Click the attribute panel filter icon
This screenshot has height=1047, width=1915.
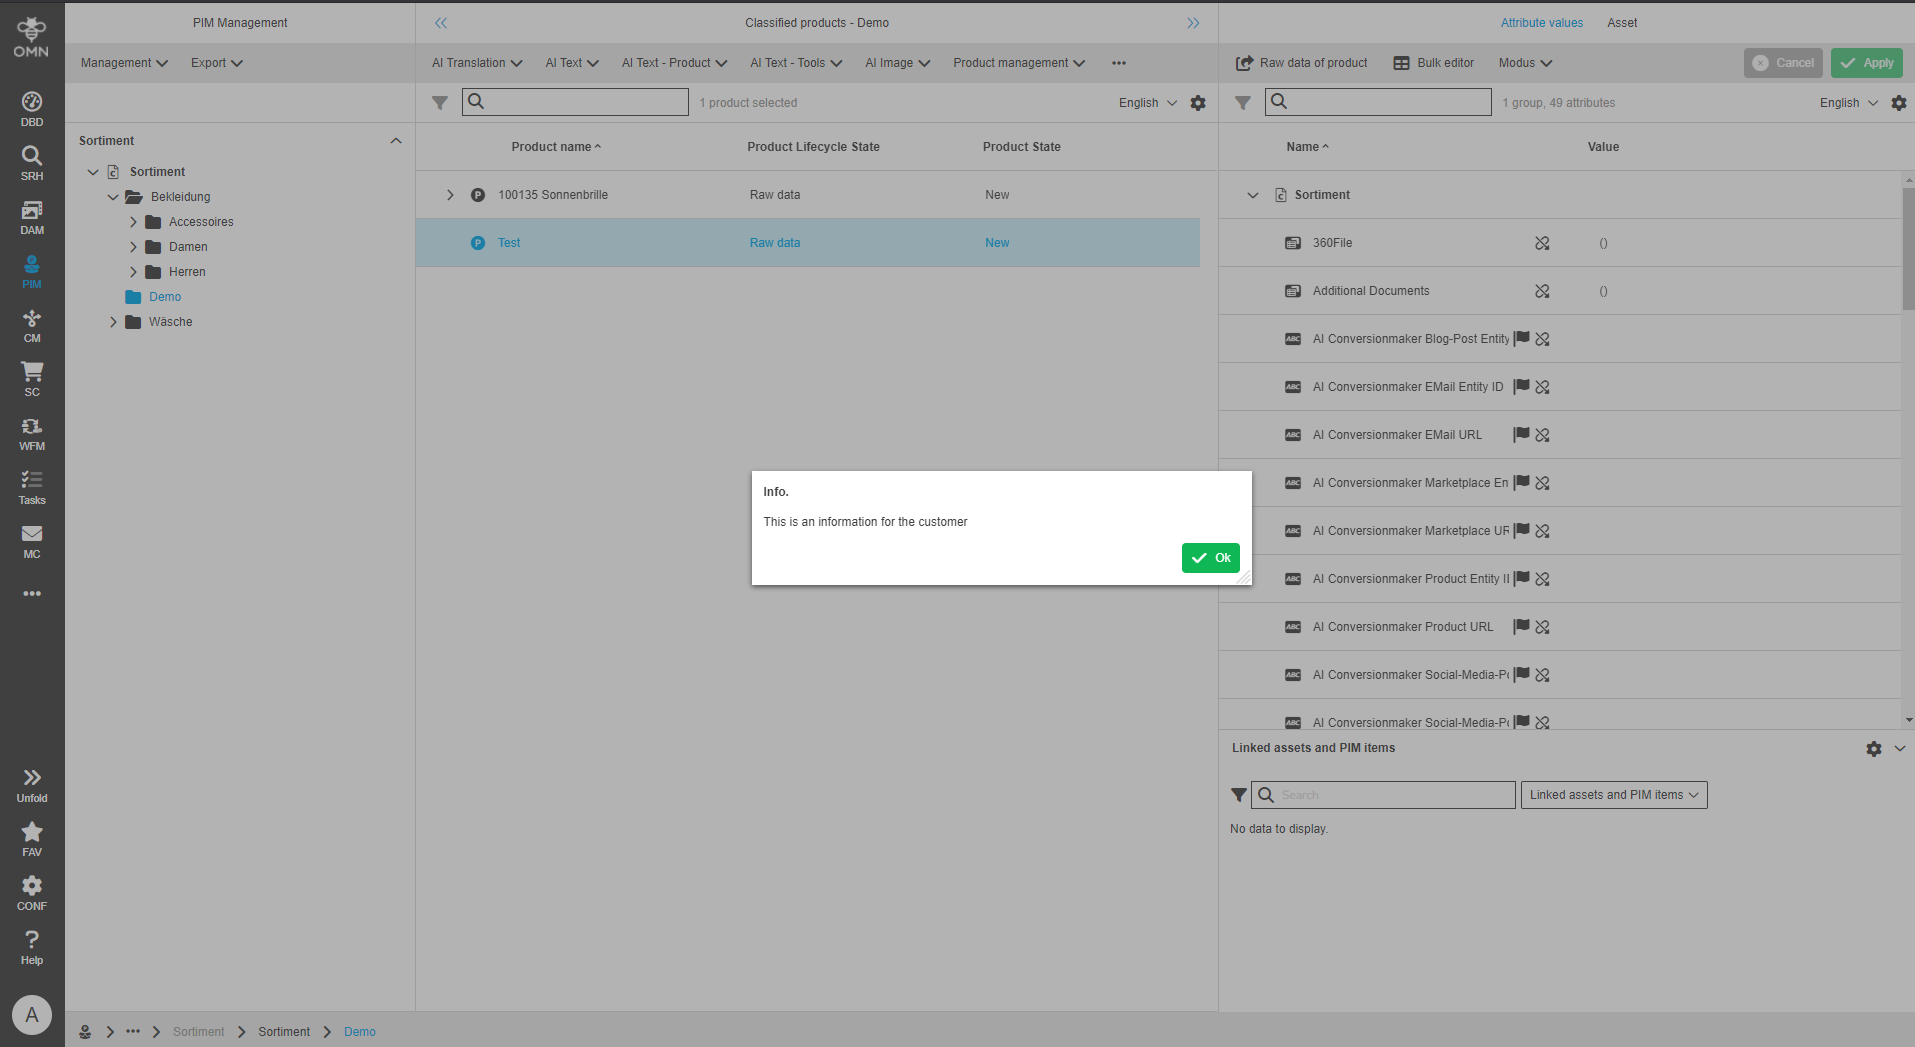(1243, 103)
